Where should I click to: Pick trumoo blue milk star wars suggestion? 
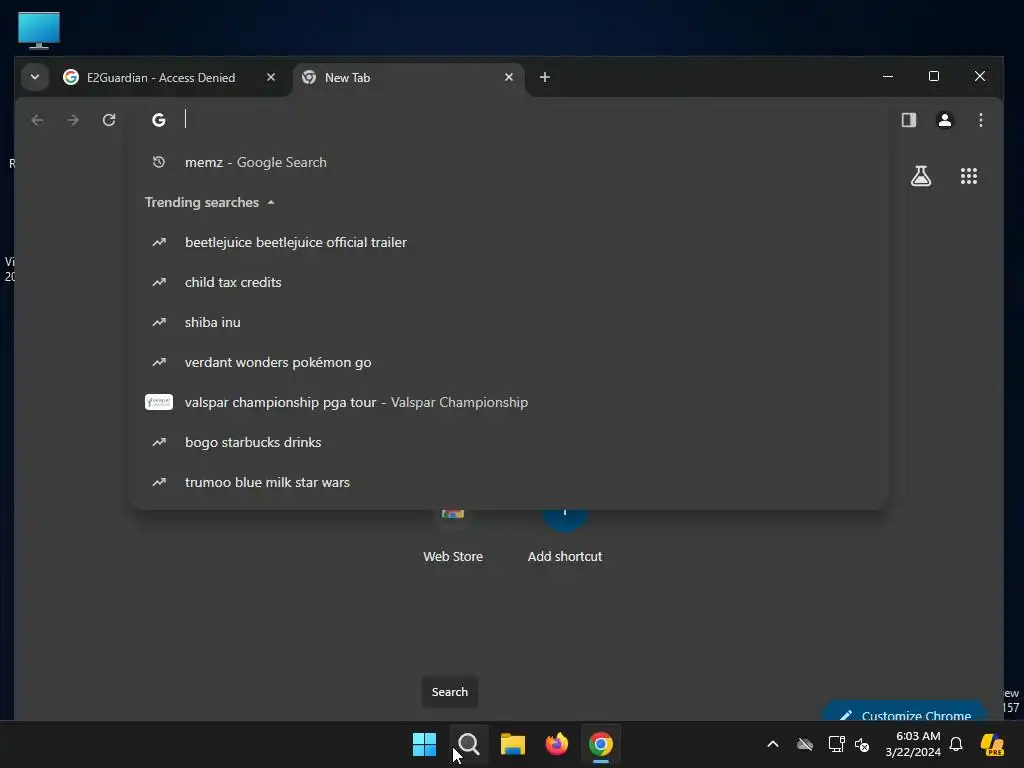pos(509,482)
